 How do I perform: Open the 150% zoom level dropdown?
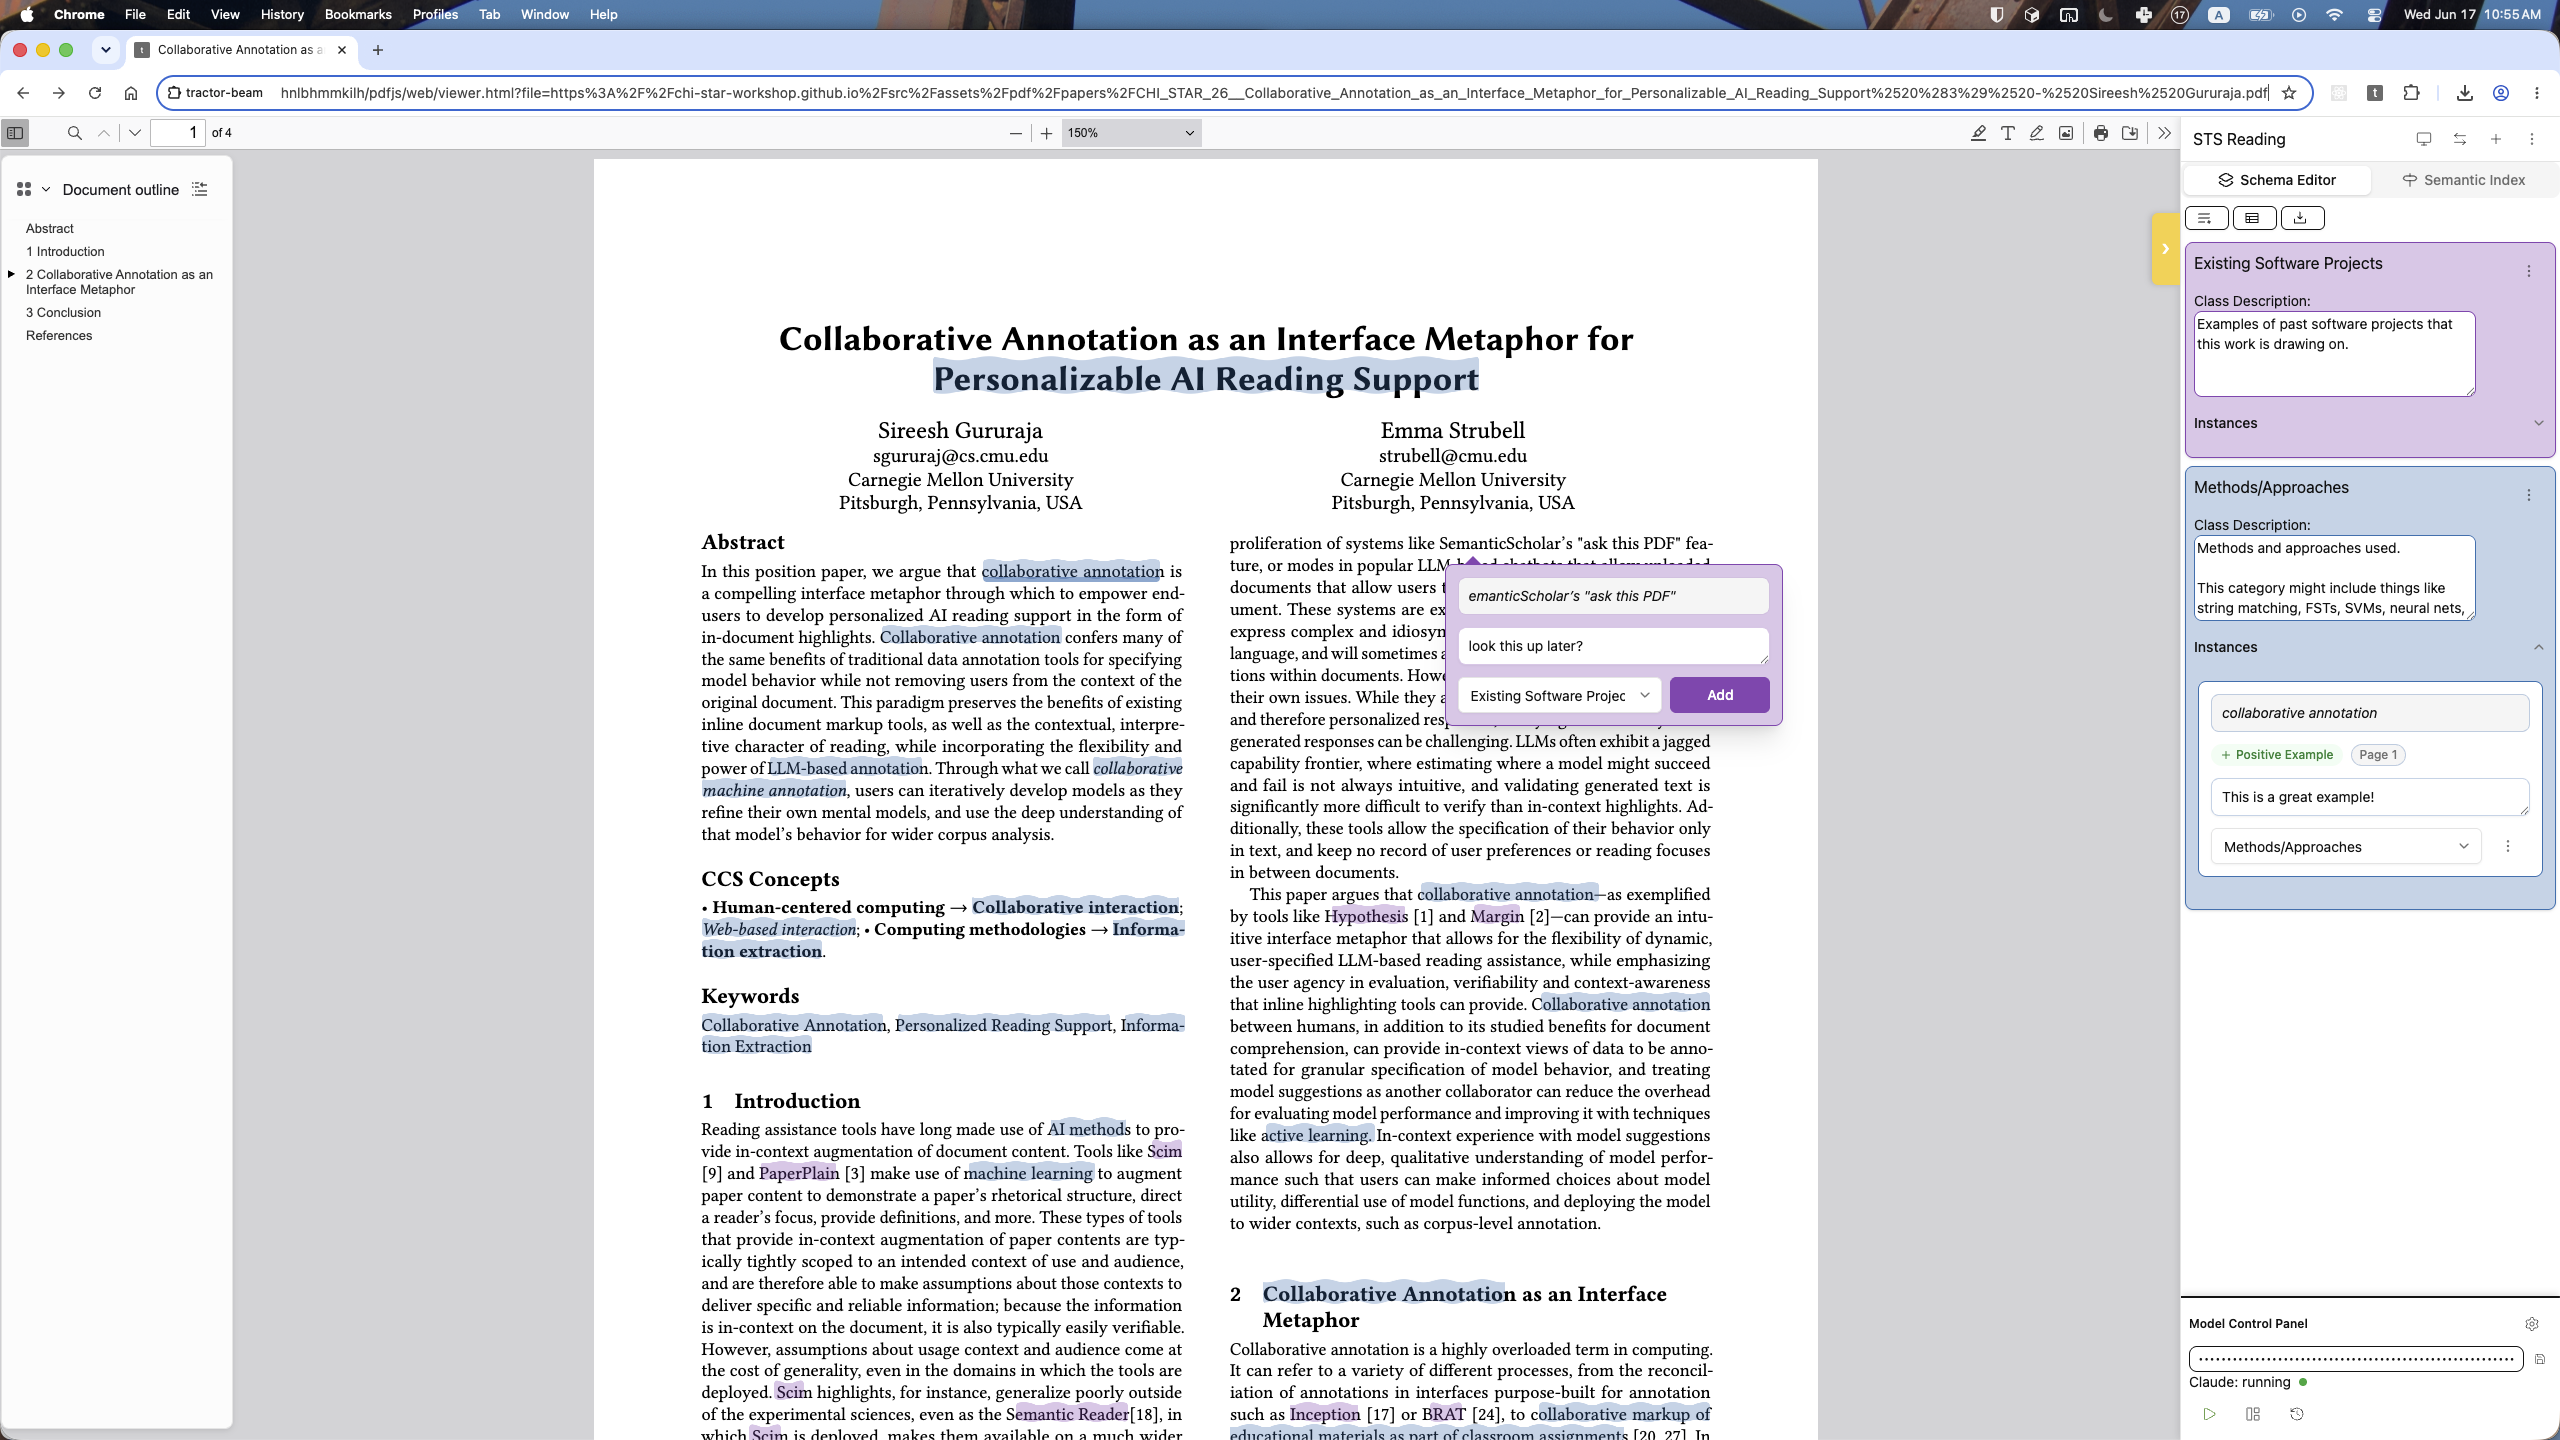pyautogui.click(x=1131, y=133)
